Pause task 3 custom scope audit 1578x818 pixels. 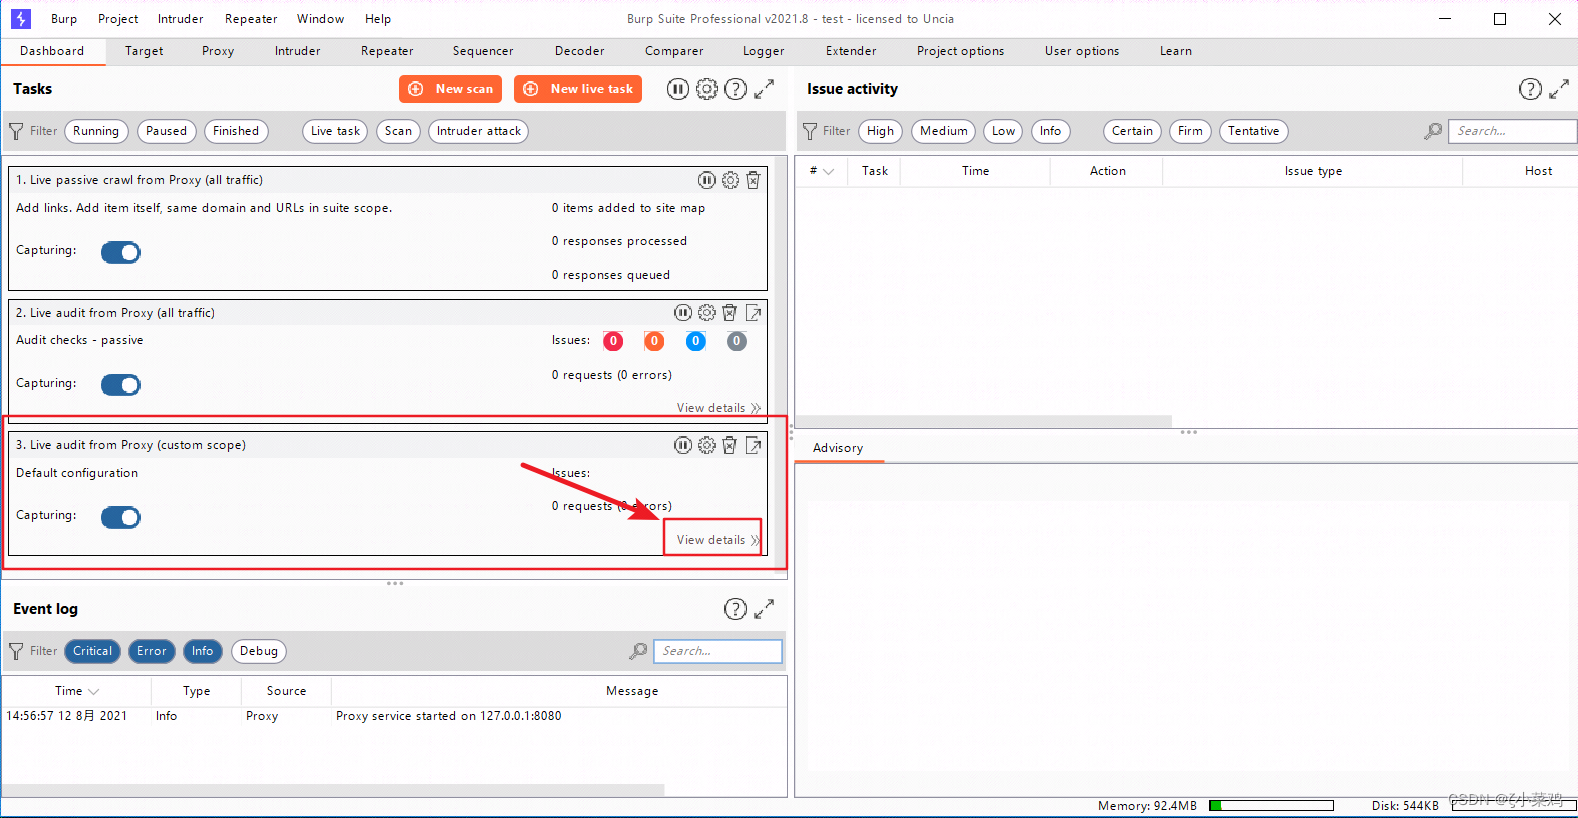coord(683,445)
